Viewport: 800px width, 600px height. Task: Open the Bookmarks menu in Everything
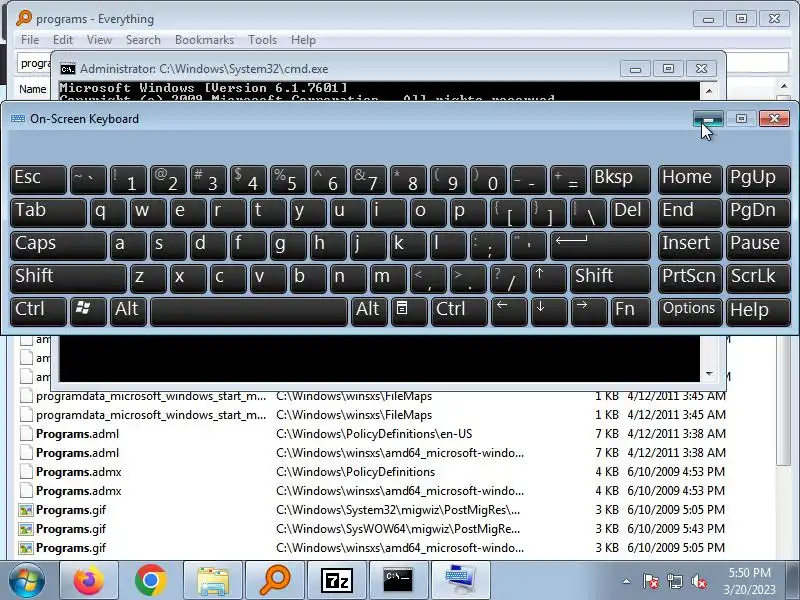coord(204,40)
